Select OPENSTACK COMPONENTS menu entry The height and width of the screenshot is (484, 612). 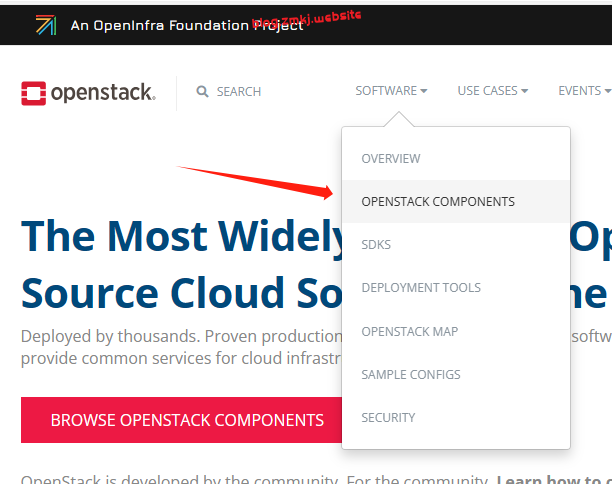tap(456, 201)
